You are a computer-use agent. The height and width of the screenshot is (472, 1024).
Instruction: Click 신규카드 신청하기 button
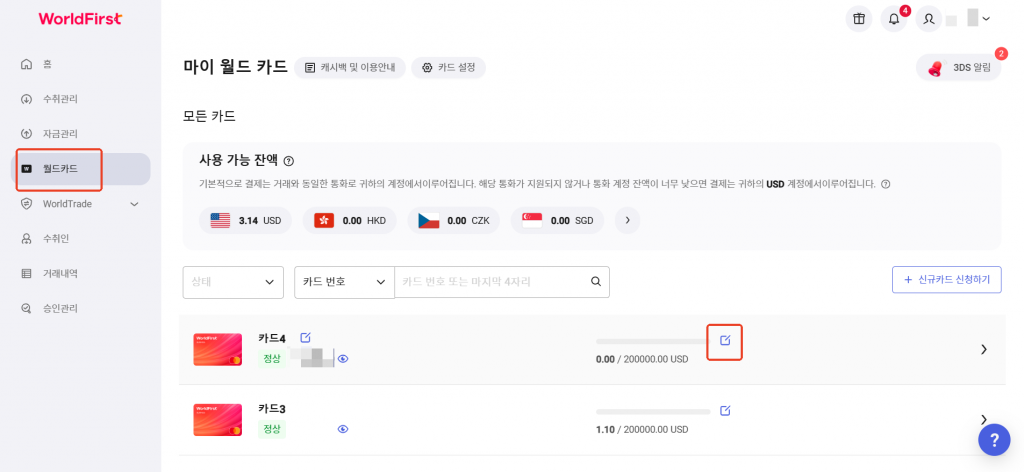point(947,279)
